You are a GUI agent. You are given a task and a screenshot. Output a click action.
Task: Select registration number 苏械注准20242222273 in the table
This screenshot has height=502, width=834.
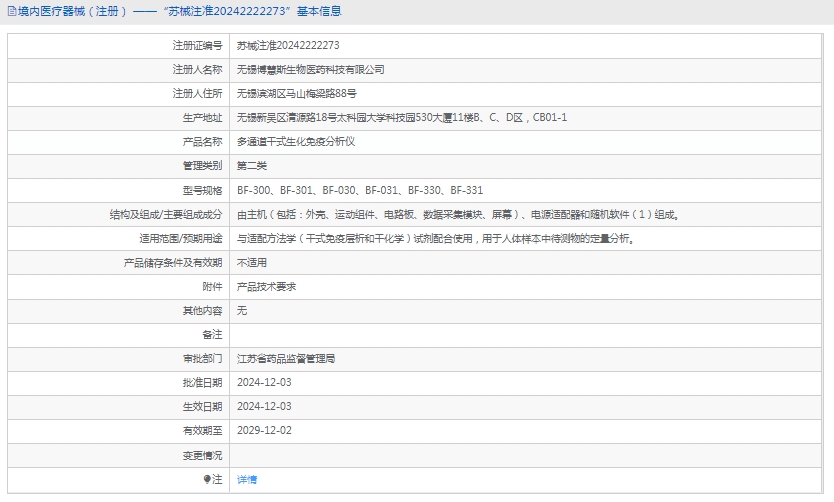(288, 46)
